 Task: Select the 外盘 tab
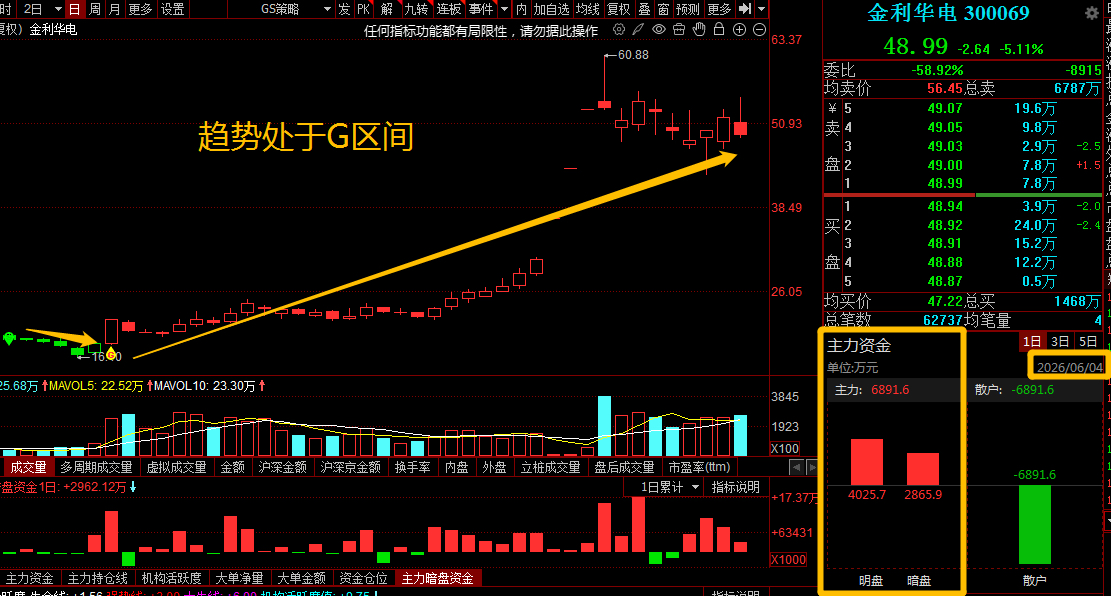coord(494,467)
